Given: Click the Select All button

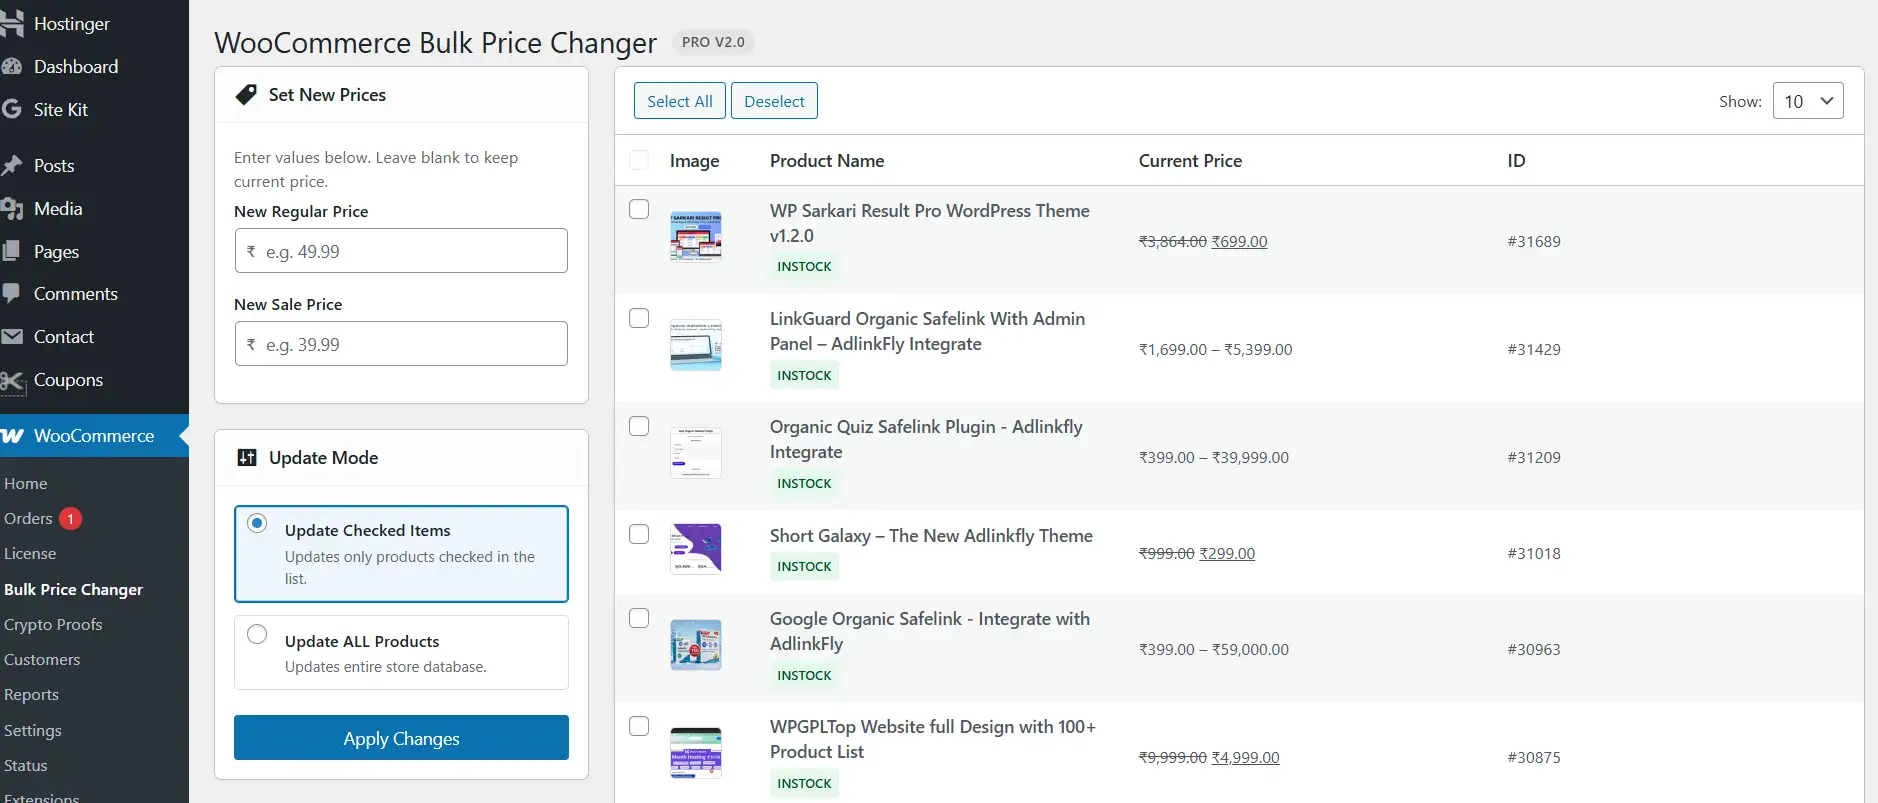Looking at the screenshot, I should tap(680, 101).
